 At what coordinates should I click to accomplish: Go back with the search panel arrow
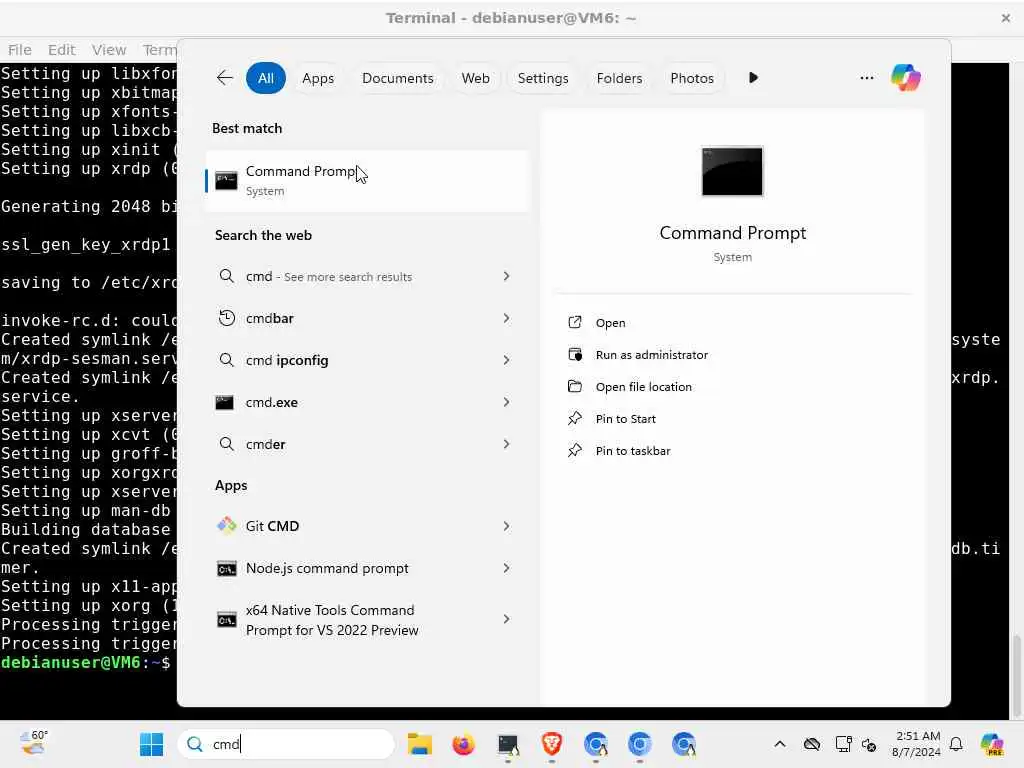point(225,78)
